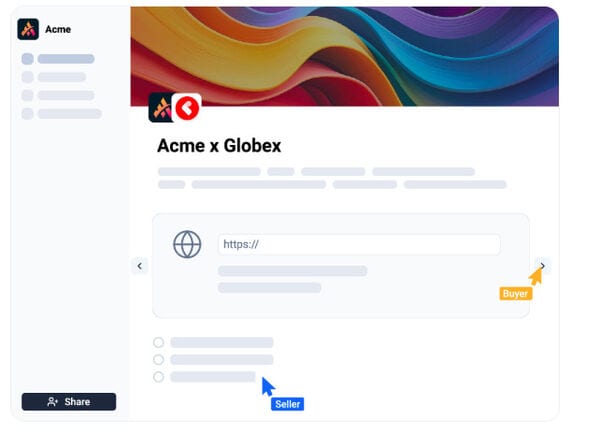600x434 pixels.
Task: Click the Share button
Action: [x=69, y=402]
